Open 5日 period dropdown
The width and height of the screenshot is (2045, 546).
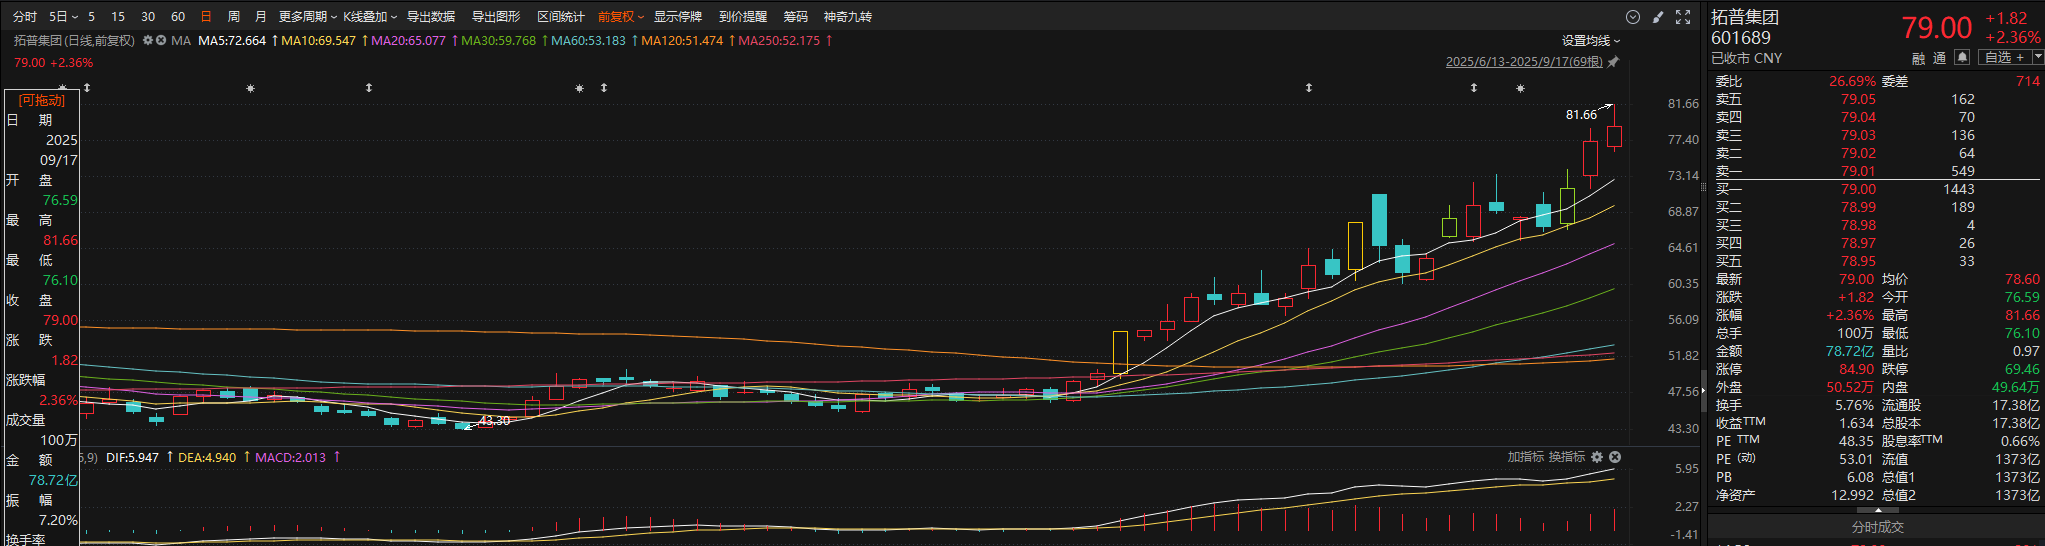[x=64, y=17]
